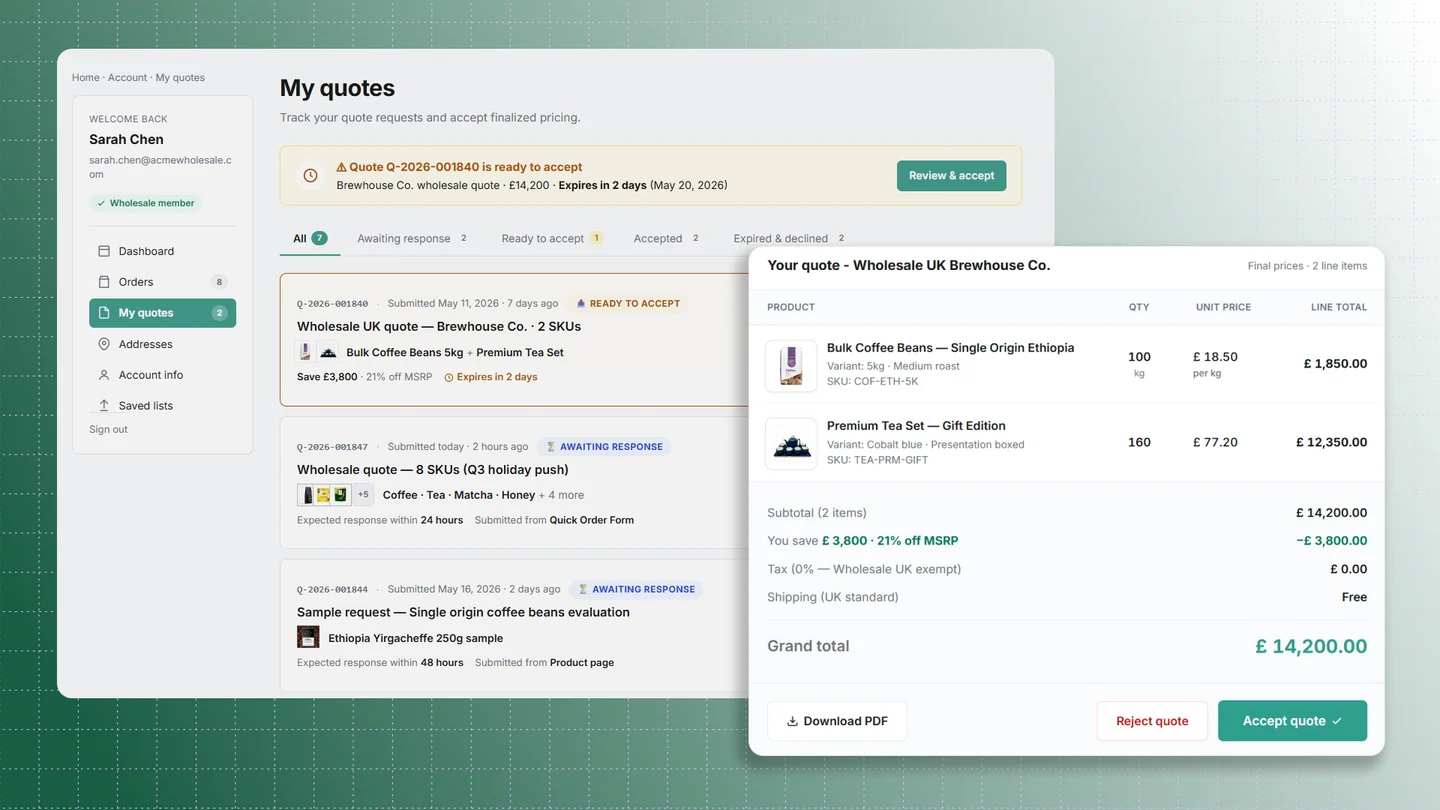This screenshot has width=1440, height=810.
Task: Click the READY TO ACCEPT badge icon
Action: (x=581, y=303)
